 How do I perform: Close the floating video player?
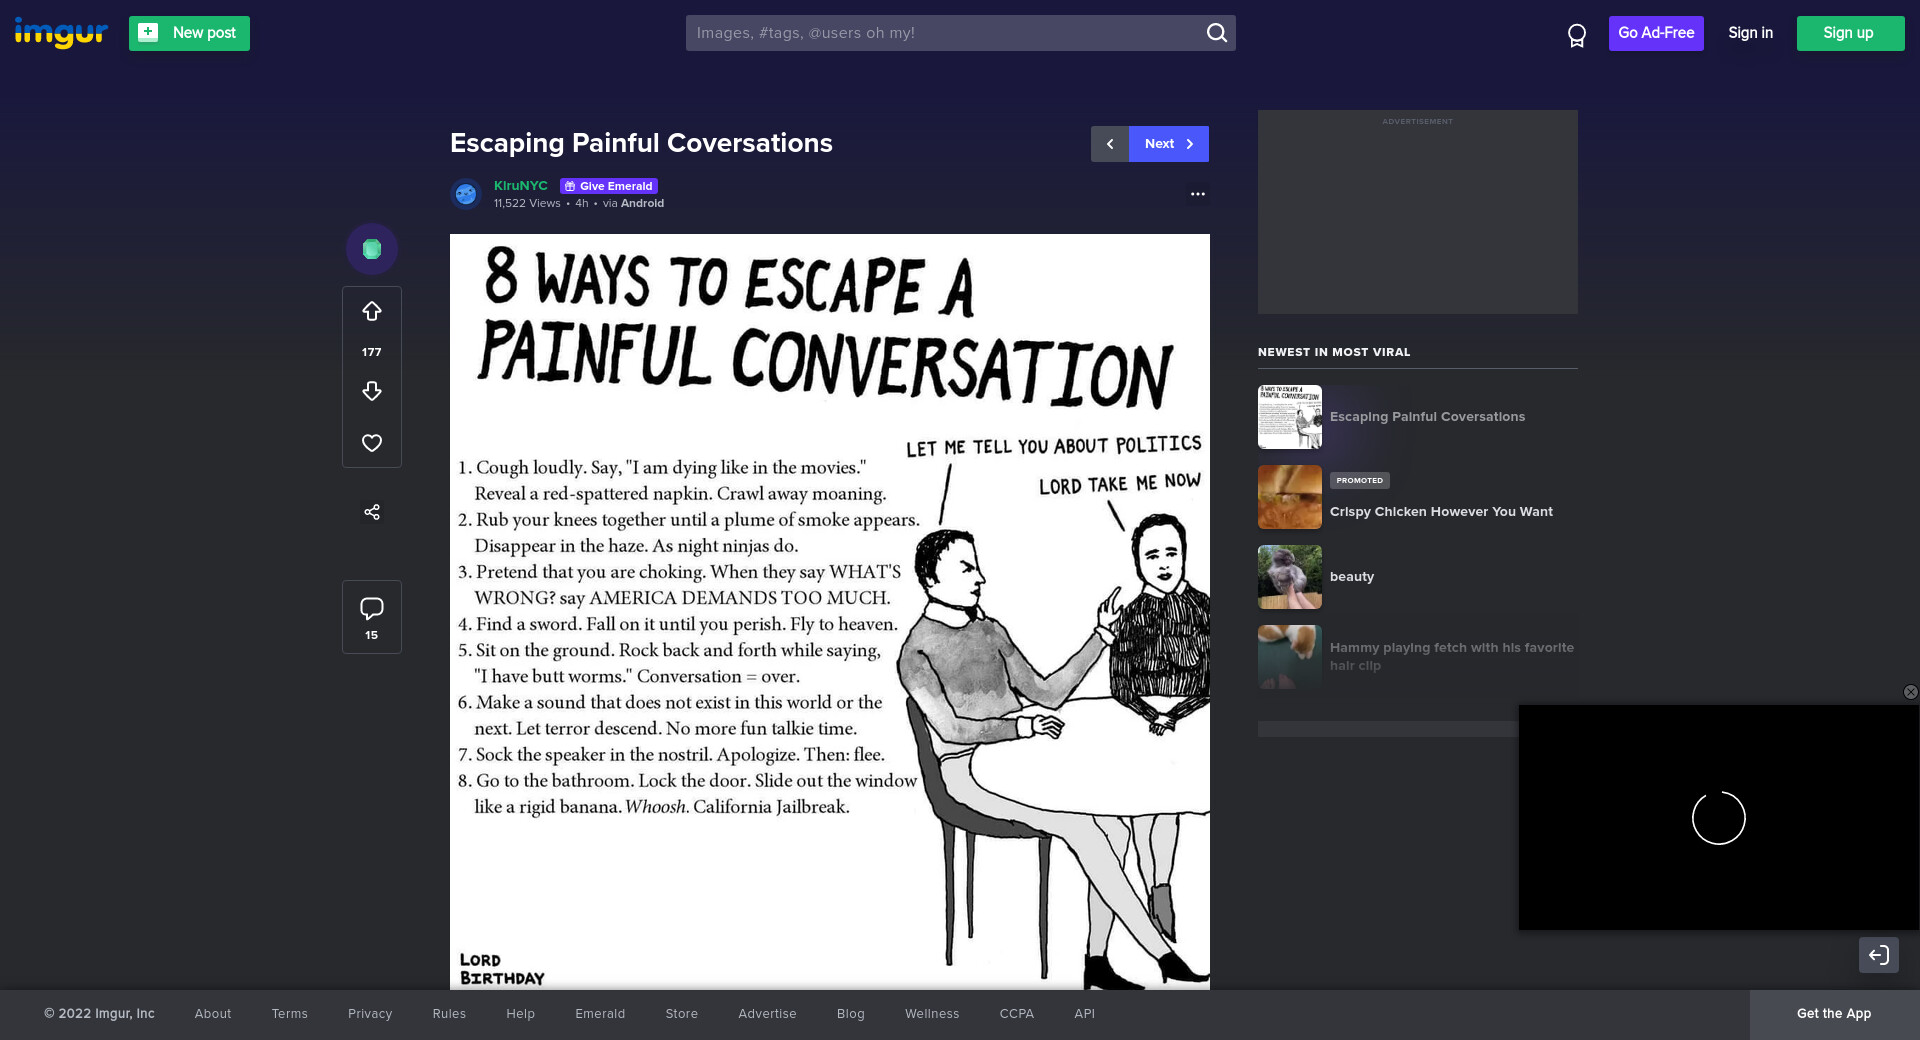pyautogui.click(x=1910, y=692)
